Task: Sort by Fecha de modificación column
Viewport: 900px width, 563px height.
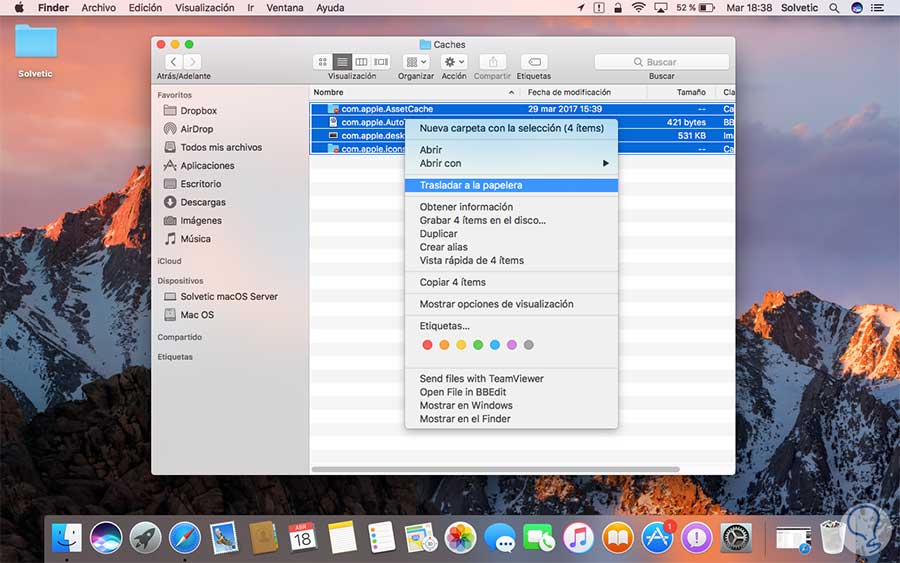Action: click(583, 92)
